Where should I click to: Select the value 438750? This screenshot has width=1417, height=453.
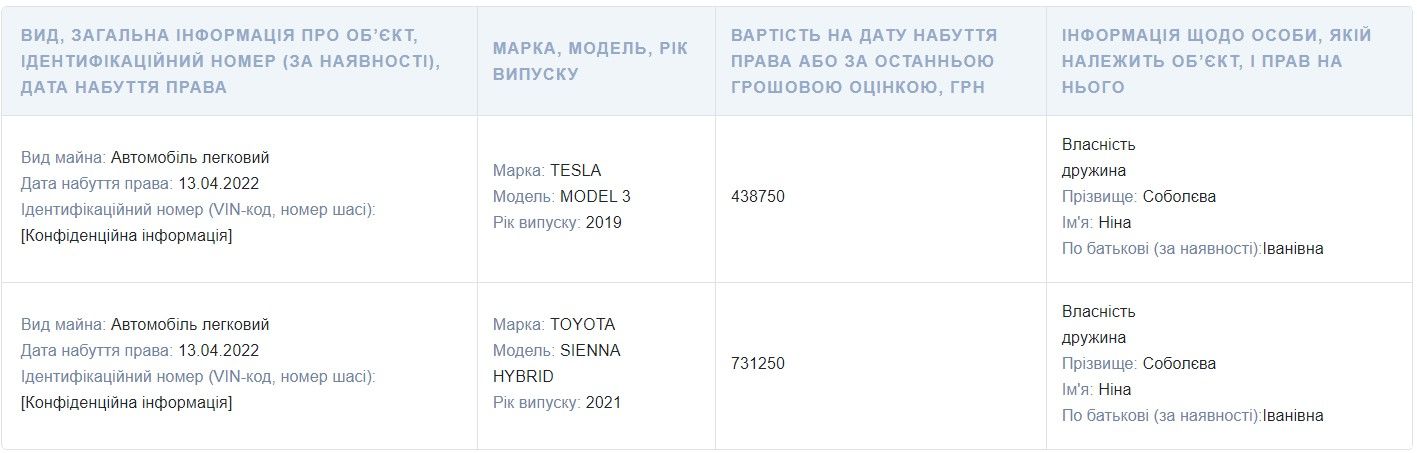[x=758, y=196]
